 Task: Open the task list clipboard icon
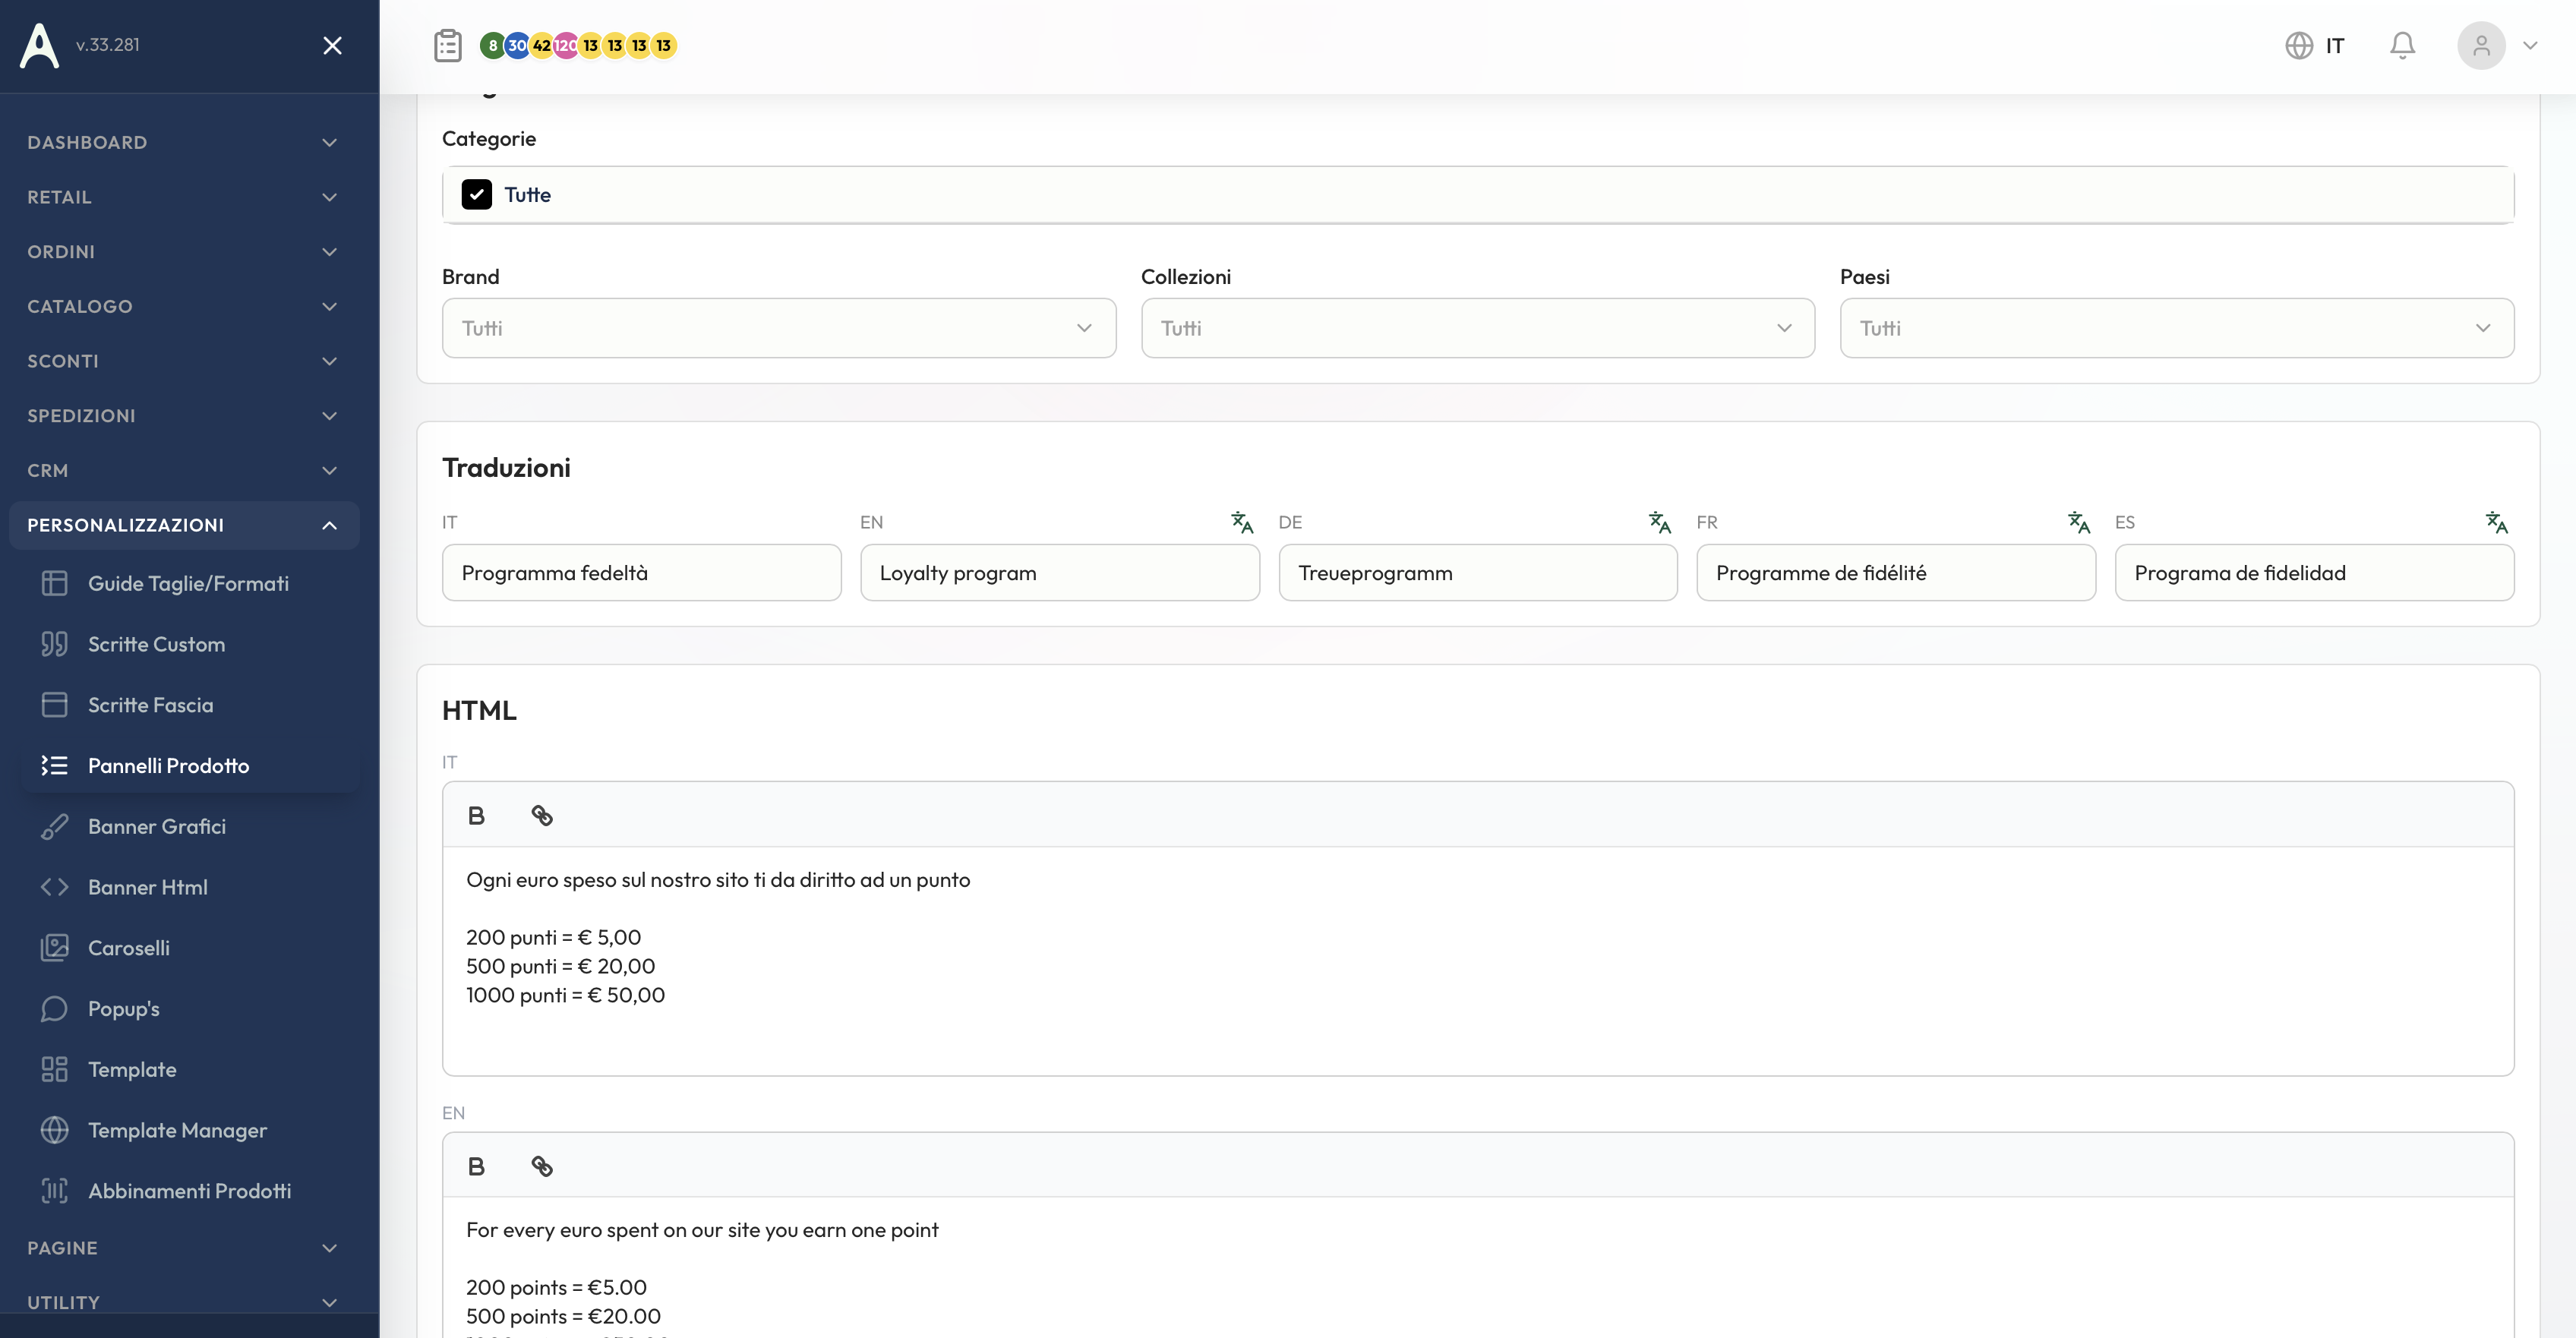[448, 46]
